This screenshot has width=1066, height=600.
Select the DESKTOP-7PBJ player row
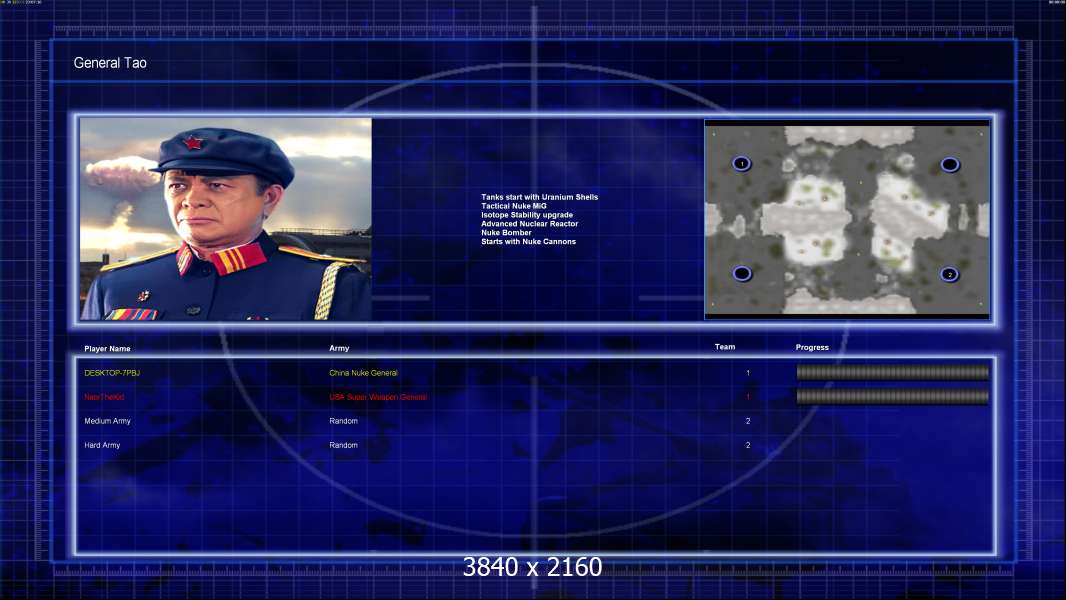click(x=534, y=373)
